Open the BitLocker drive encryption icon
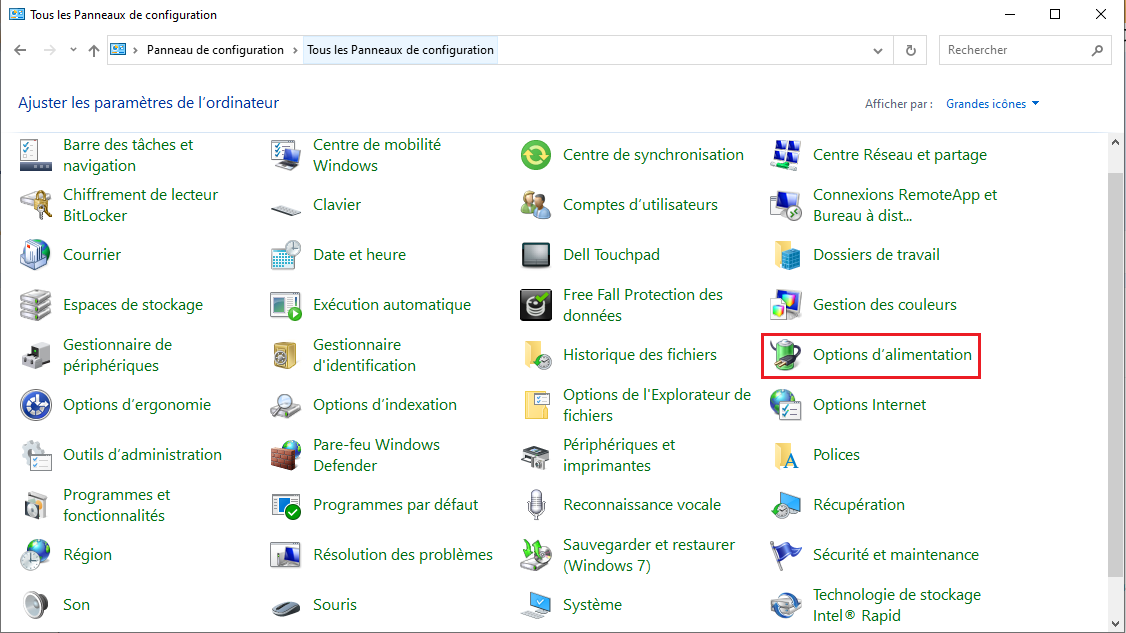This screenshot has width=1126, height=633. point(35,205)
